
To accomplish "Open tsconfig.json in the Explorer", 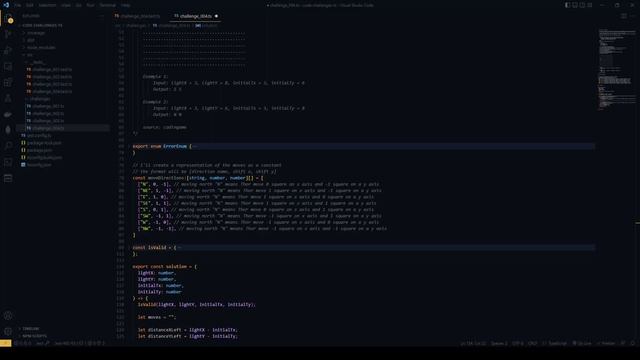I will pyautogui.click(x=39, y=165).
